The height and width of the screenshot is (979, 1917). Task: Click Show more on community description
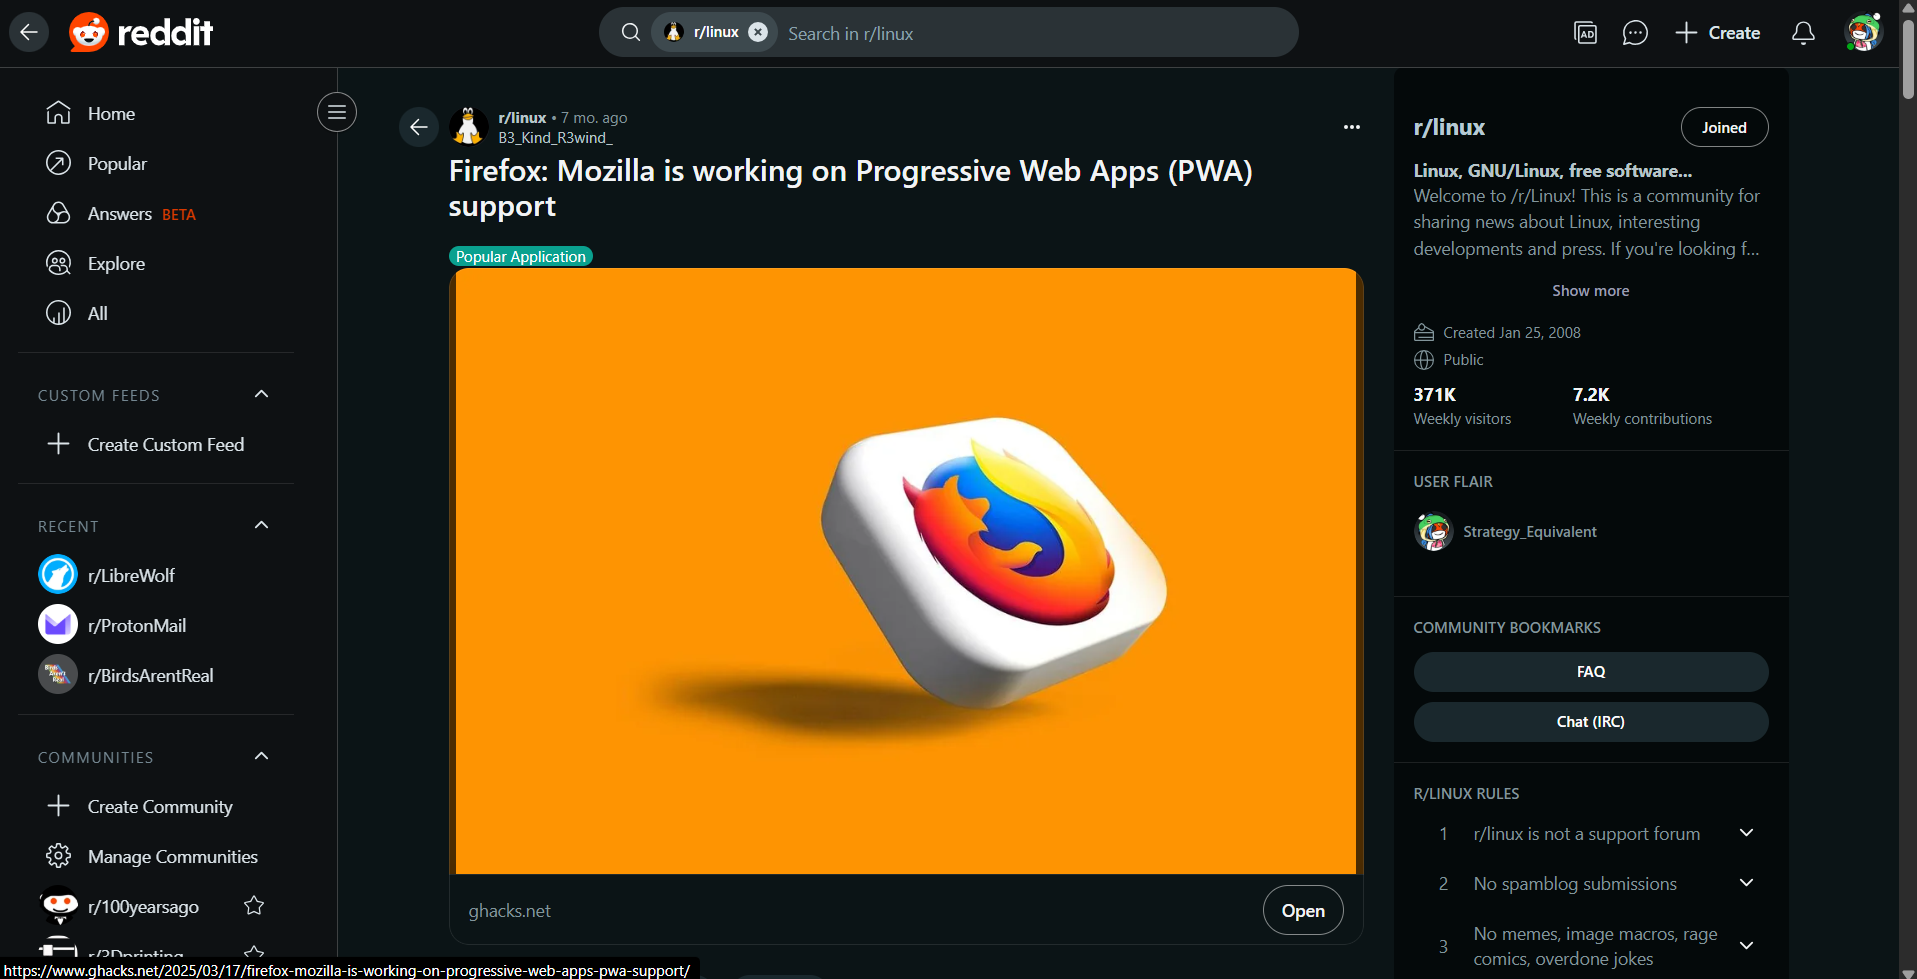coord(1590,291)
